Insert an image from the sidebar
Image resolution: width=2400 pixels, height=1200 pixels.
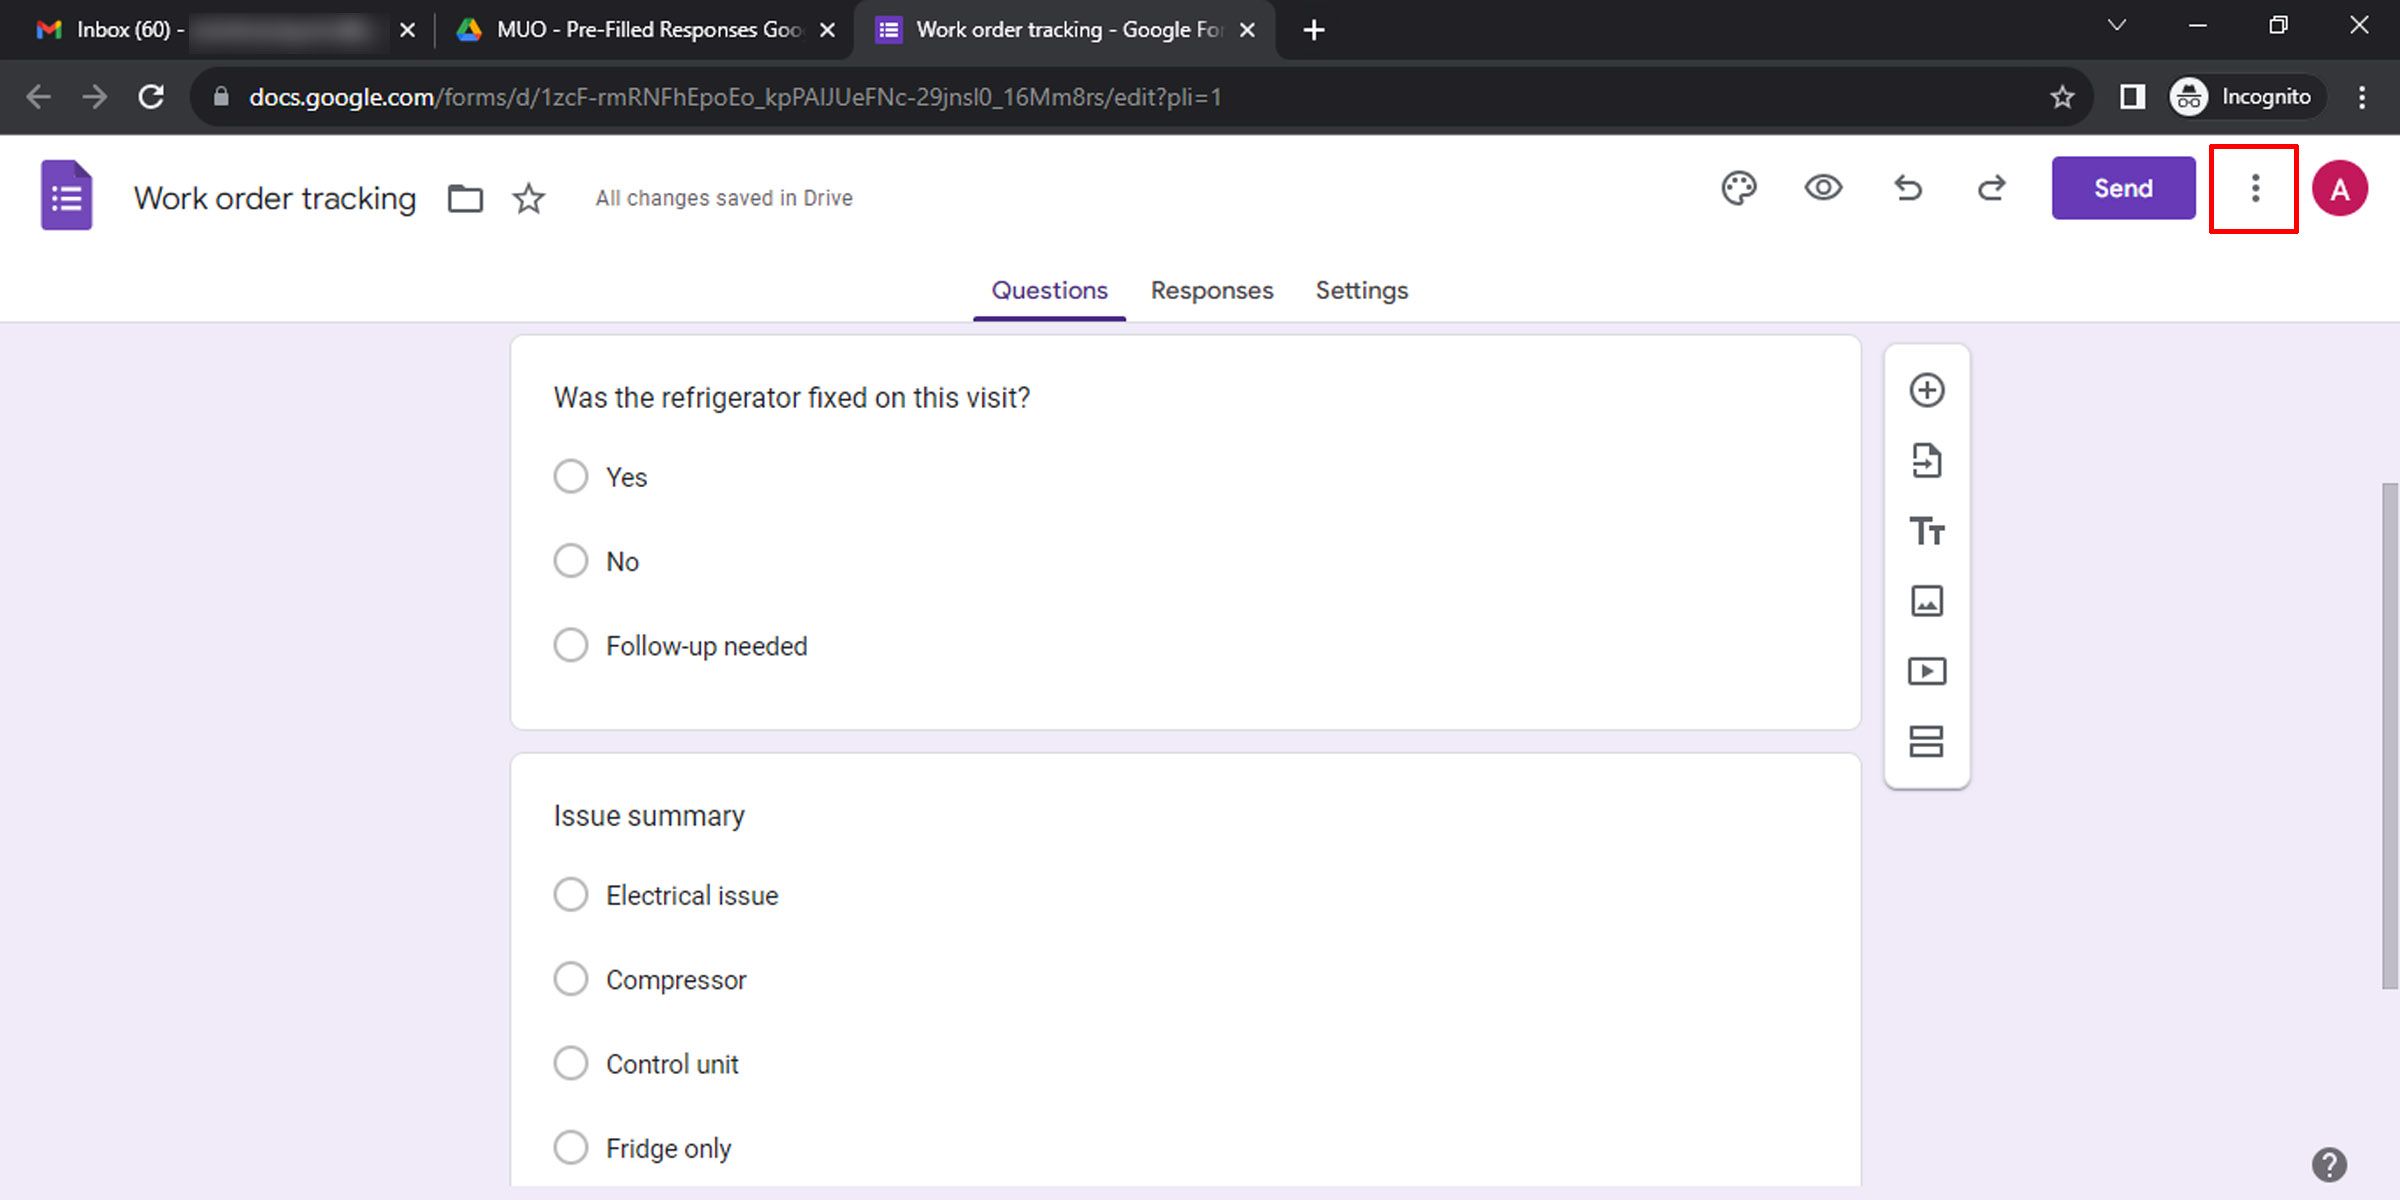point(1926,601)
